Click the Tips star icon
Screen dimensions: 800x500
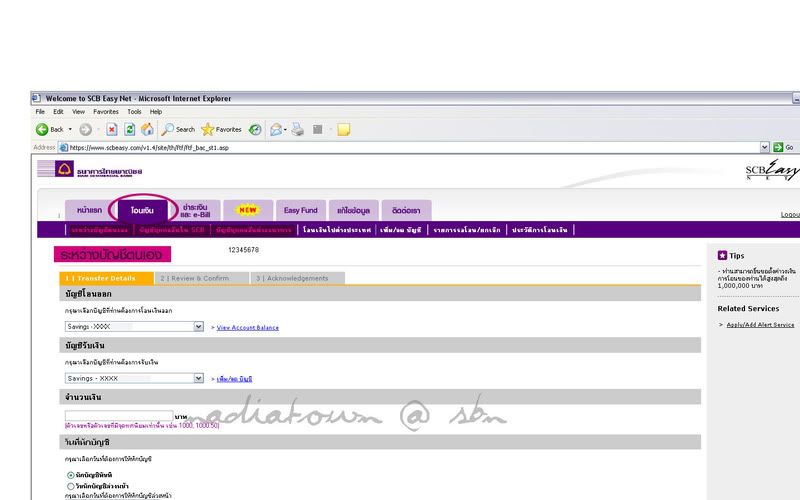pos(722,255)
